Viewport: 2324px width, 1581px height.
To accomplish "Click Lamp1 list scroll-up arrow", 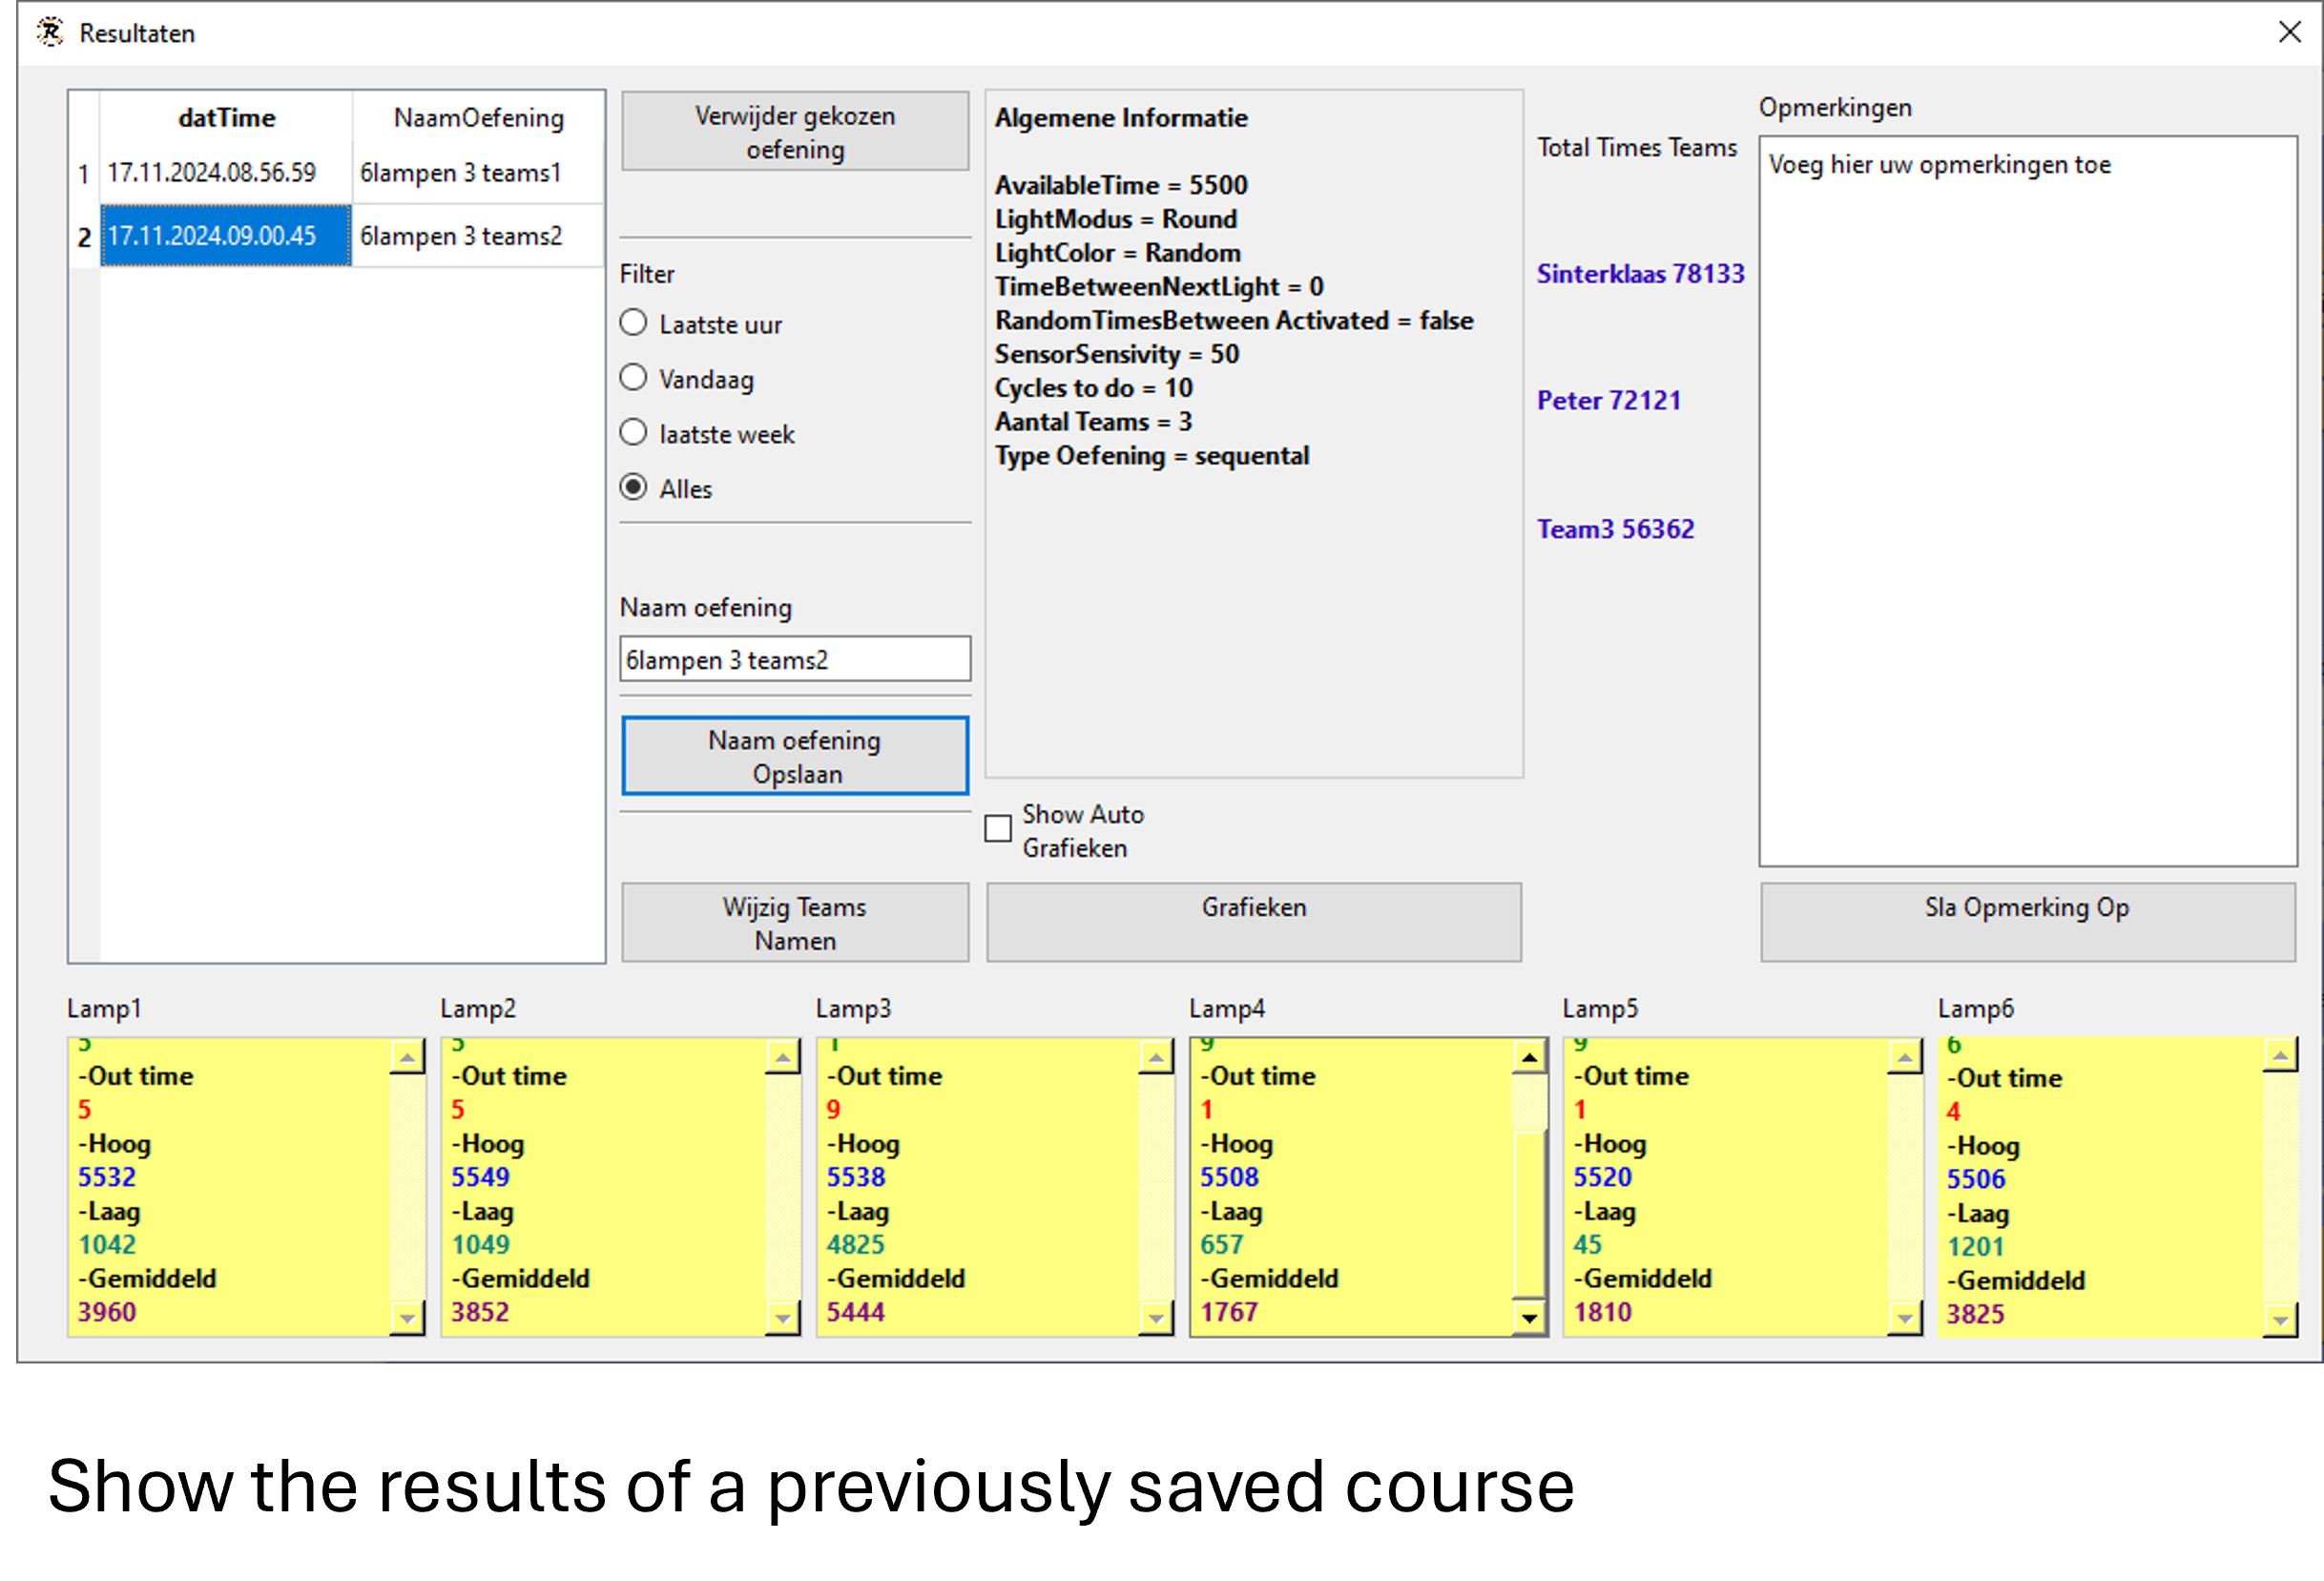I will pos(407,1057).
